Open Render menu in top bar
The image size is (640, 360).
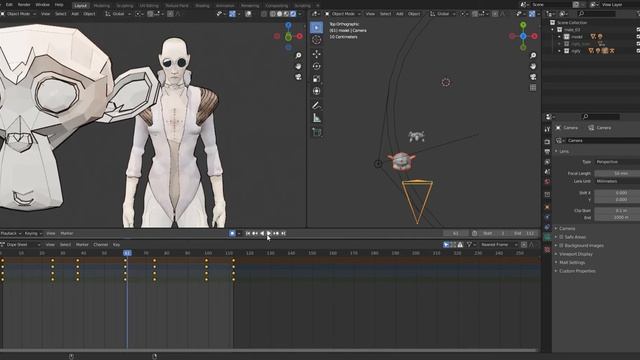pos(24,4)
